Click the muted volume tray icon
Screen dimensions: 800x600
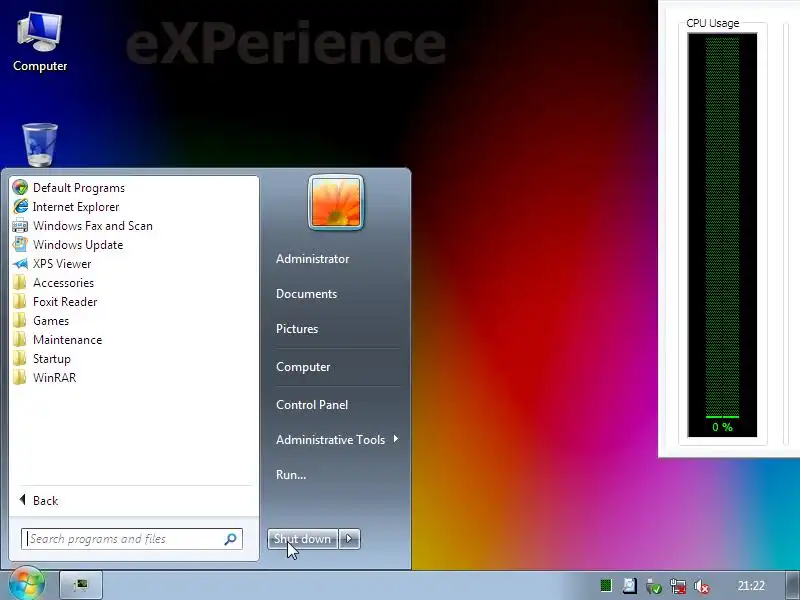[702, 586]
